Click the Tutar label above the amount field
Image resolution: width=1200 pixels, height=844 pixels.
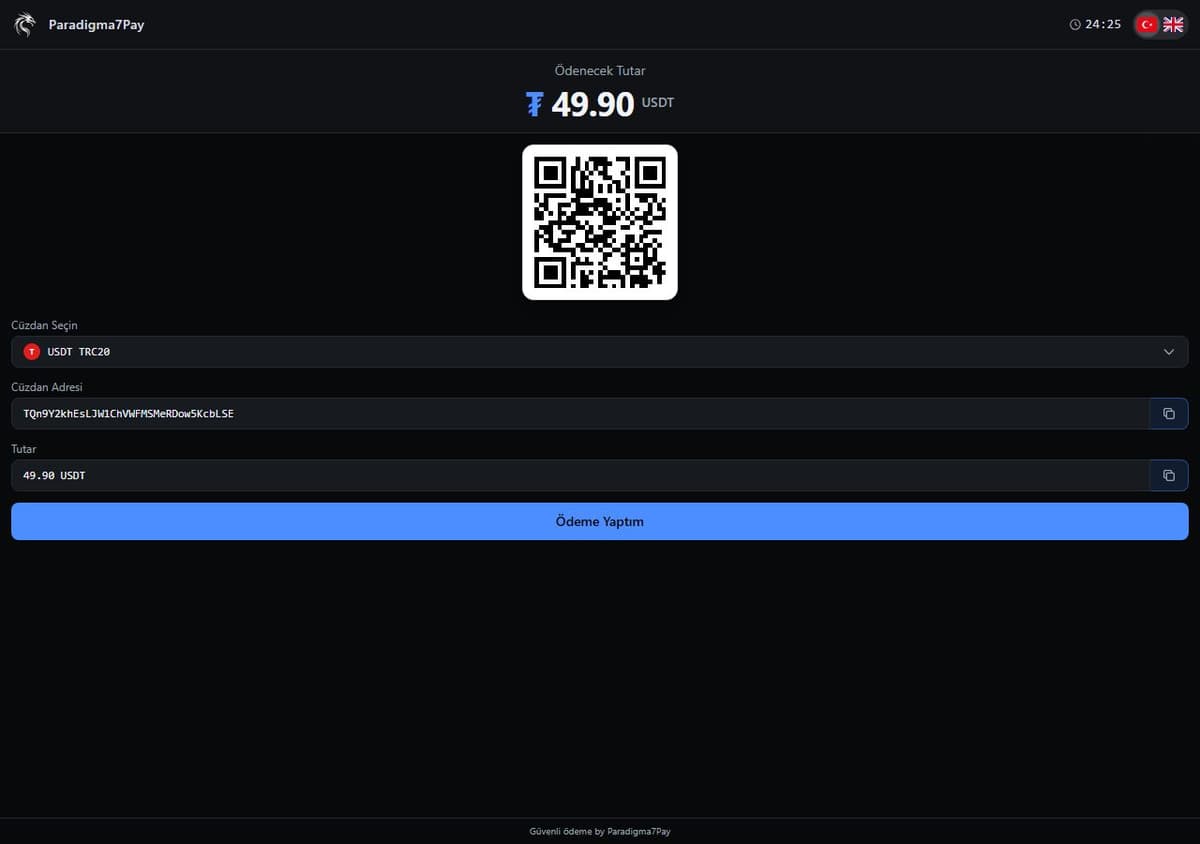tap(24, 449)
